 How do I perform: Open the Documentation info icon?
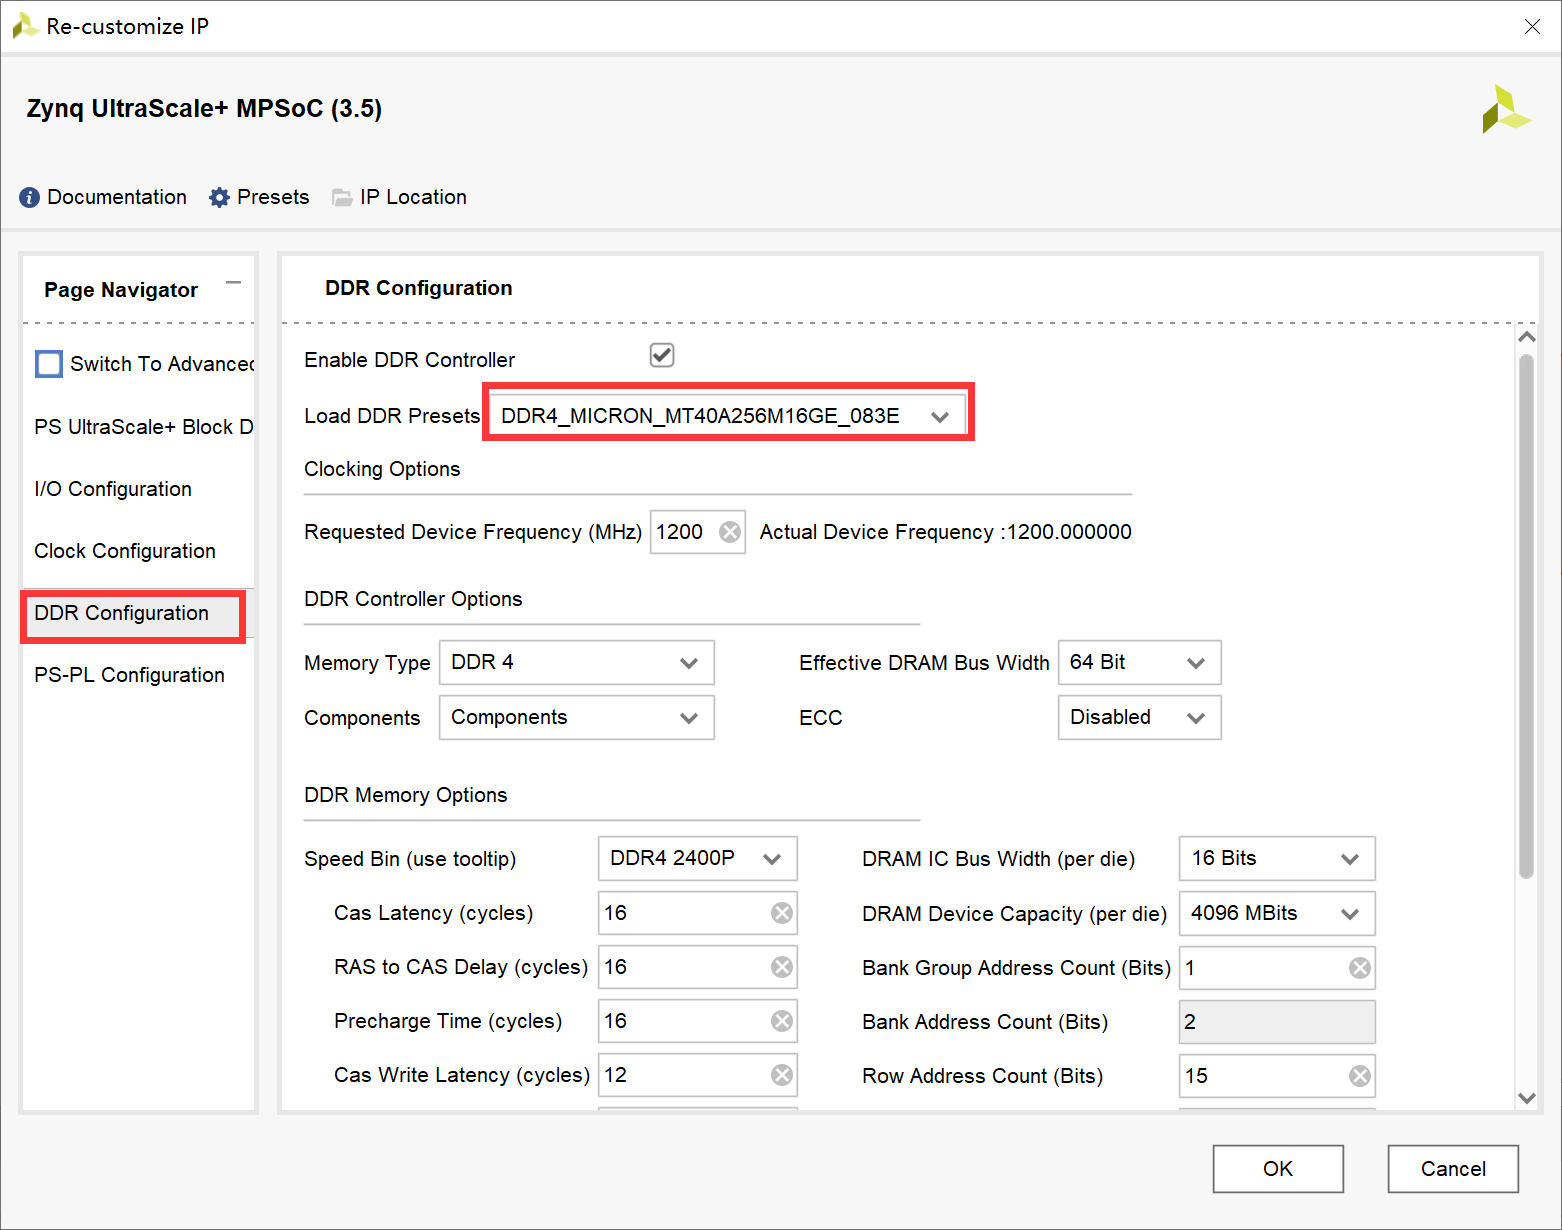(x=30, y=198)
